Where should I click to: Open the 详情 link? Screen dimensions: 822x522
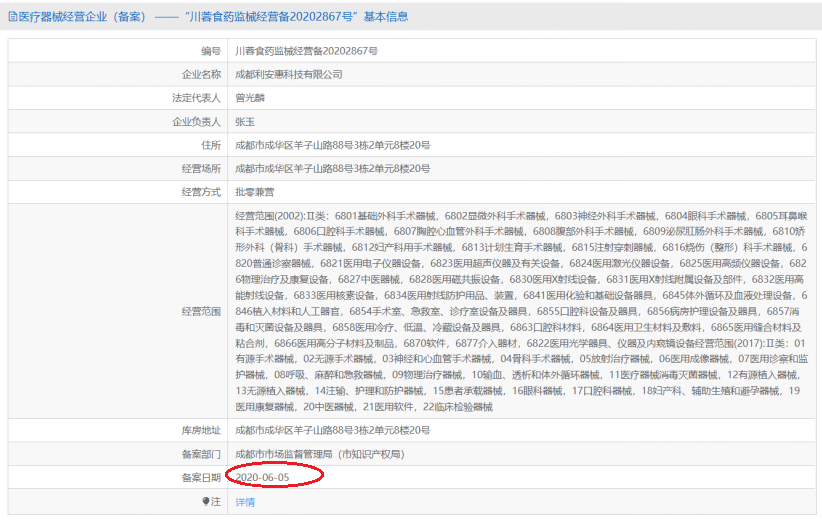point(245,502)
